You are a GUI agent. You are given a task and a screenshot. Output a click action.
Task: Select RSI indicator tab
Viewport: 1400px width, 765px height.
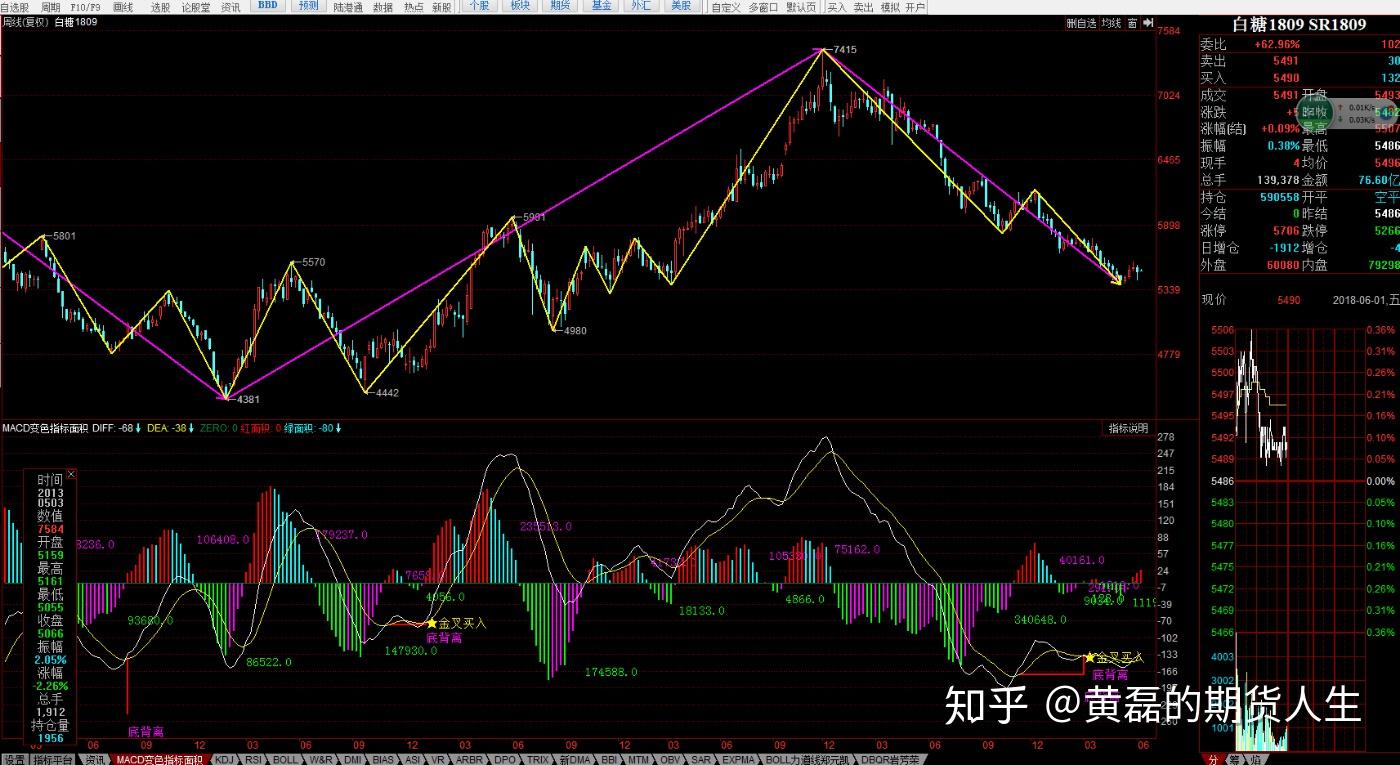(x=253, y=759)
